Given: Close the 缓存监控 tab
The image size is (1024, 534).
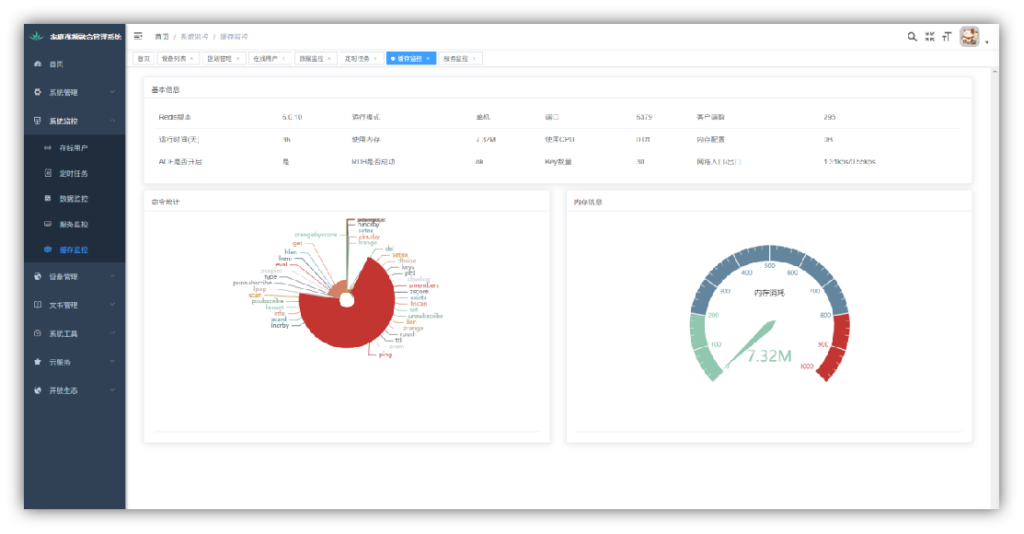Looking at the screenshot, I should [428, 59].
